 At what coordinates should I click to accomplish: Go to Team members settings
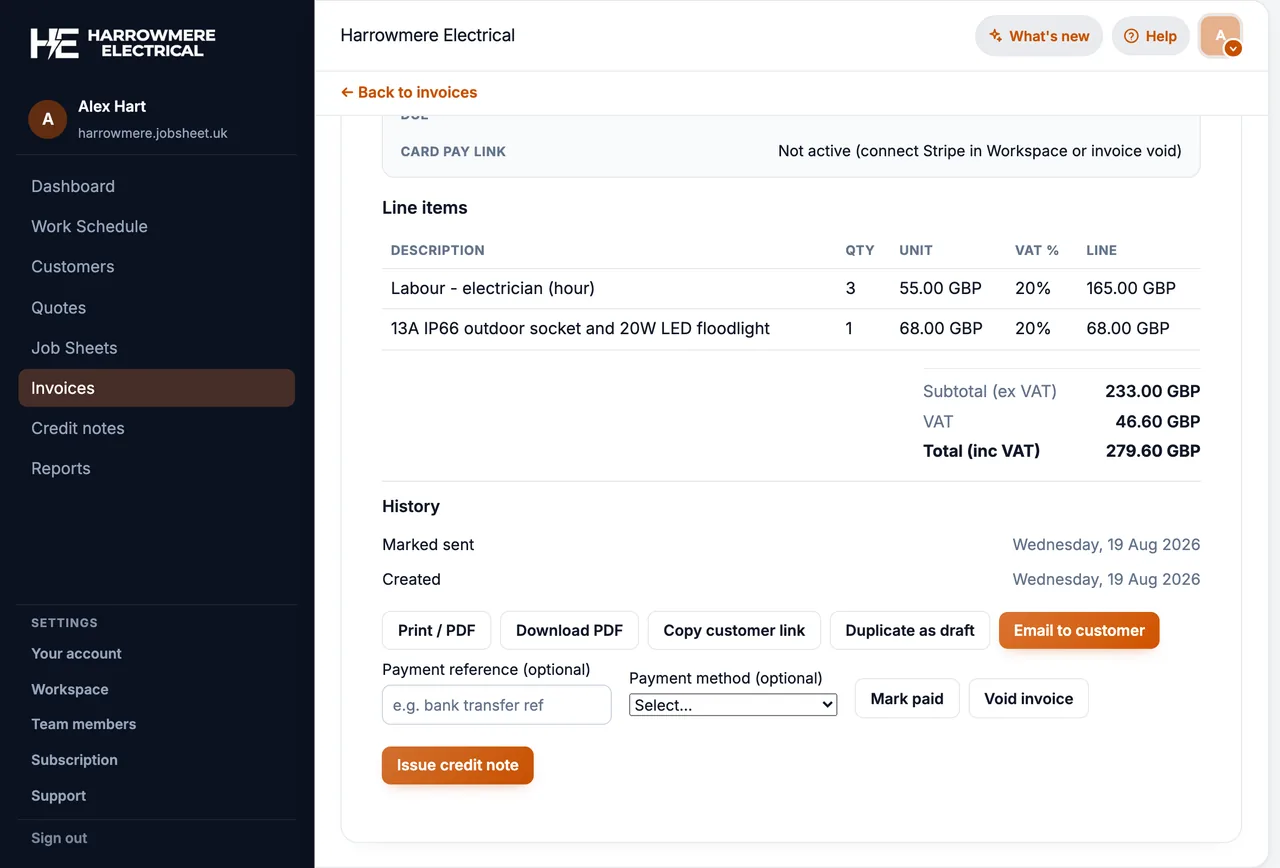[x=83, y=724]
